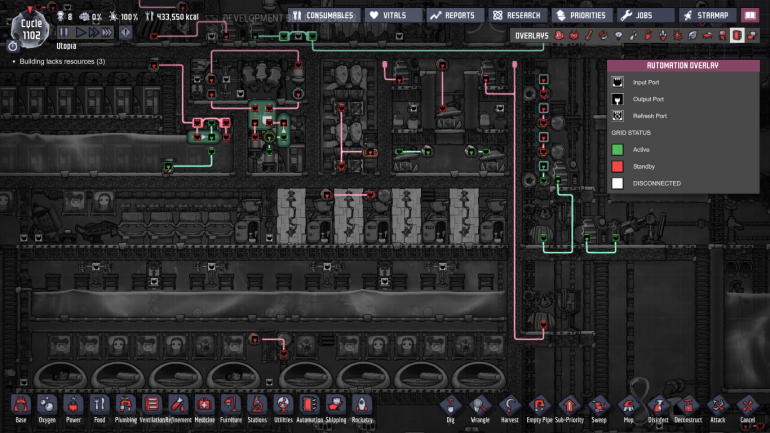Toggle the Oxygen overlay
Image resolution: width=770 pixels, height=433 pixels.
click(x=559, y=35)
